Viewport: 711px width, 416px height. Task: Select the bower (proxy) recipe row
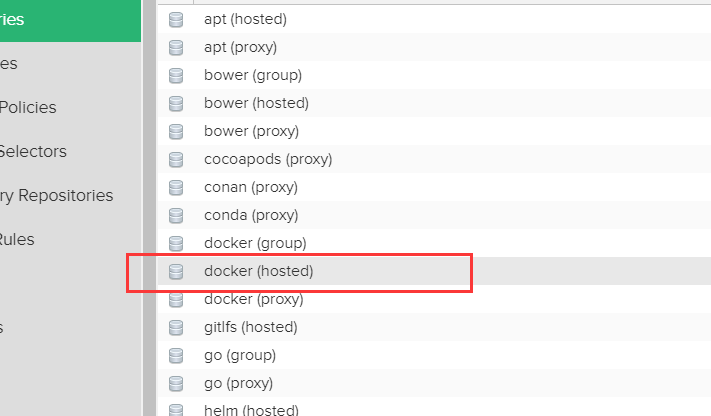click(x=250, y=131)
